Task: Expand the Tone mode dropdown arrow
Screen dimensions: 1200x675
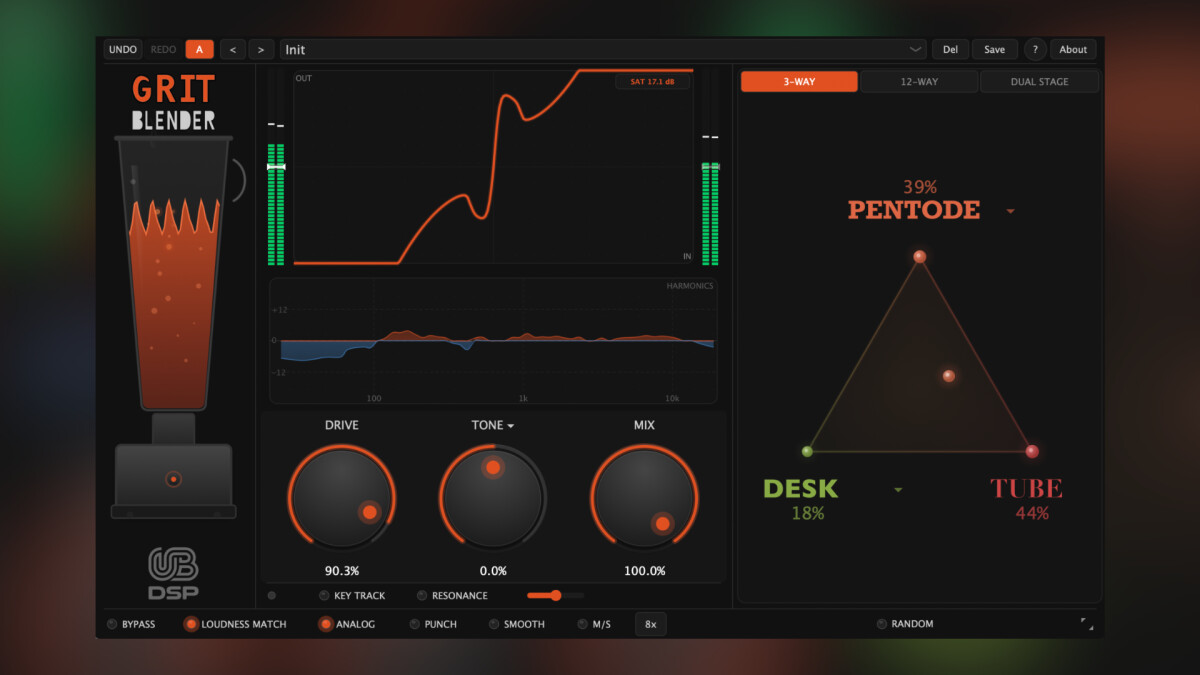Action: coord(511,426)
